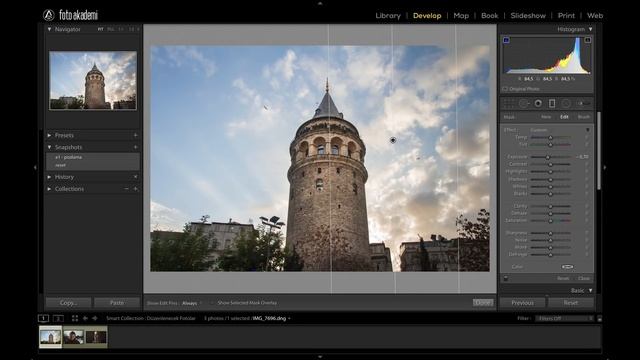Screen dimensions: 640x360
Task: Click the Exposure slider handle
Action: coord(548,157)
